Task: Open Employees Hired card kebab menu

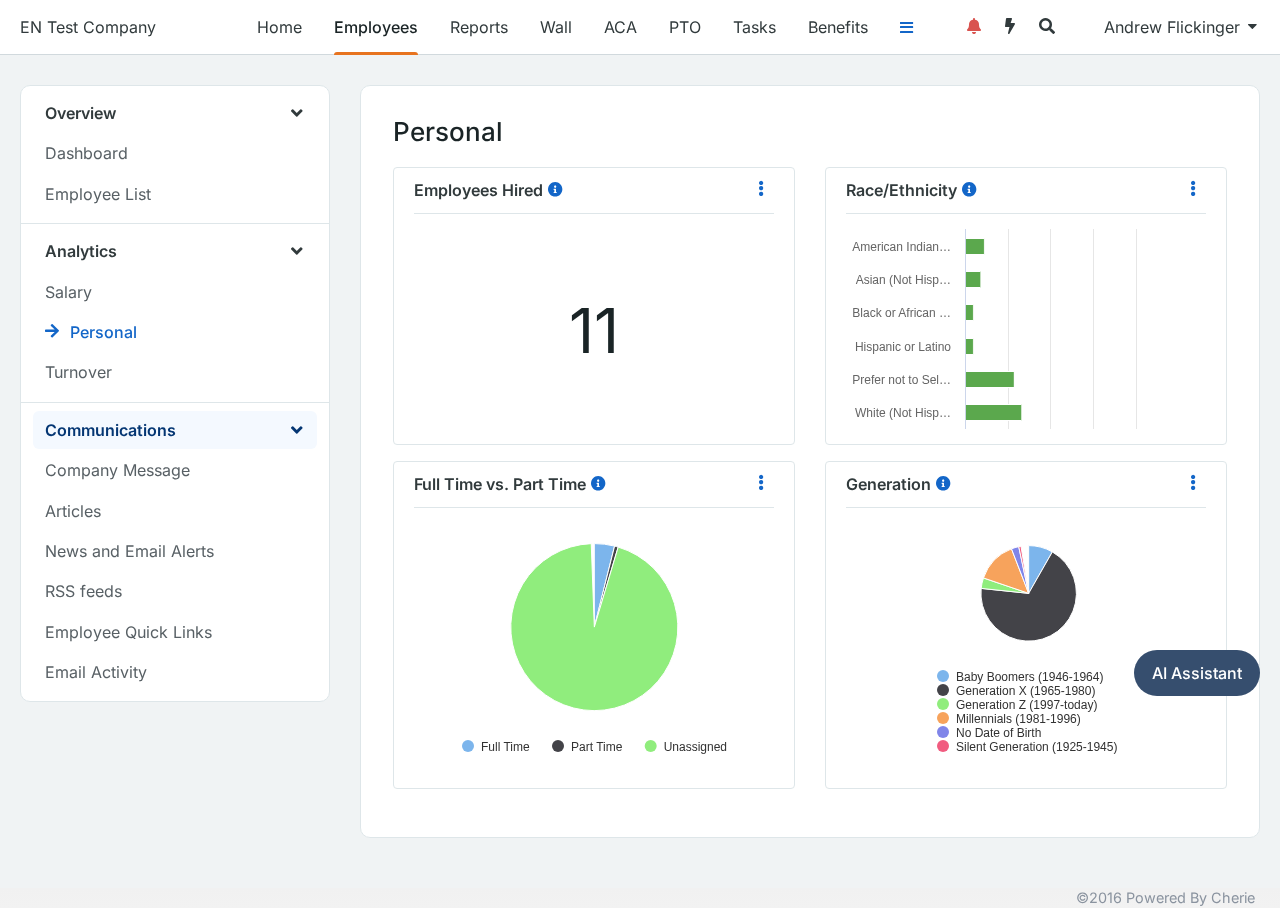Action: (761, 188)
